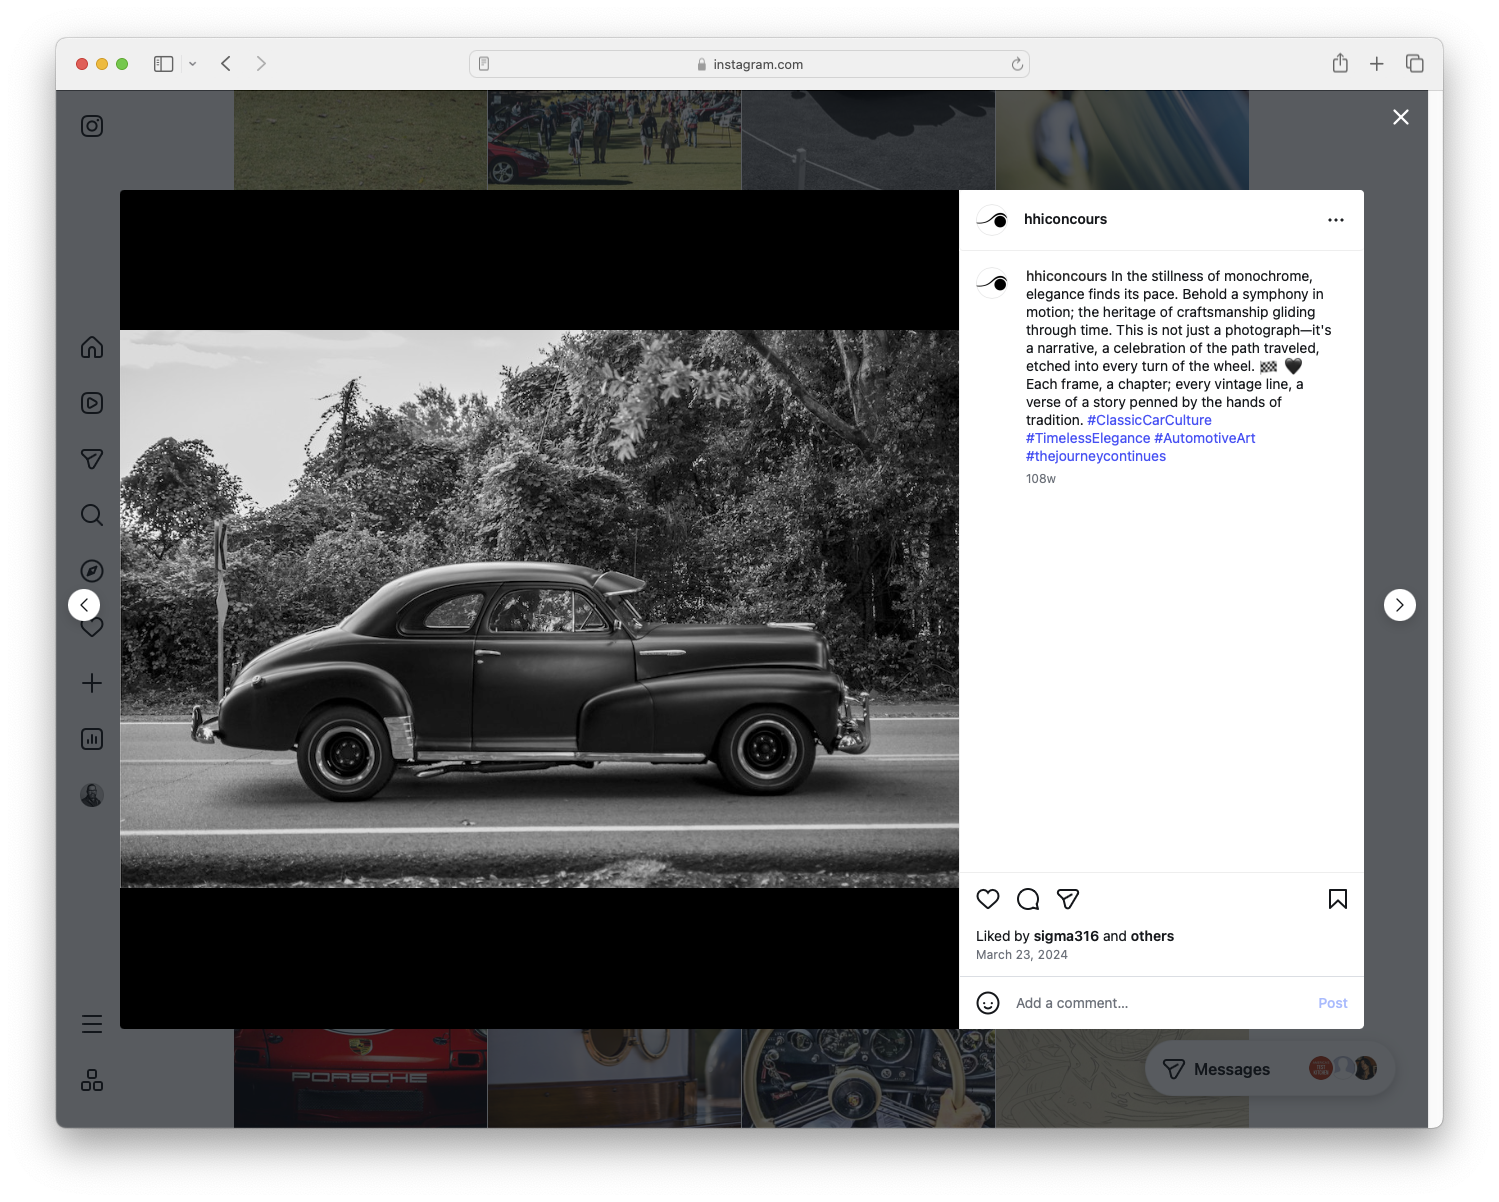Viewport: 1499px width, 1202px height.
Task: Select the Explore compass icon
Action: coord(91,570)
